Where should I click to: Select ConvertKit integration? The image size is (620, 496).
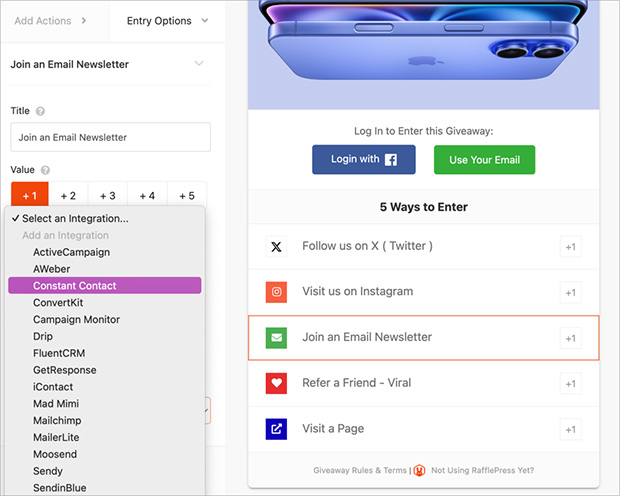105,303
